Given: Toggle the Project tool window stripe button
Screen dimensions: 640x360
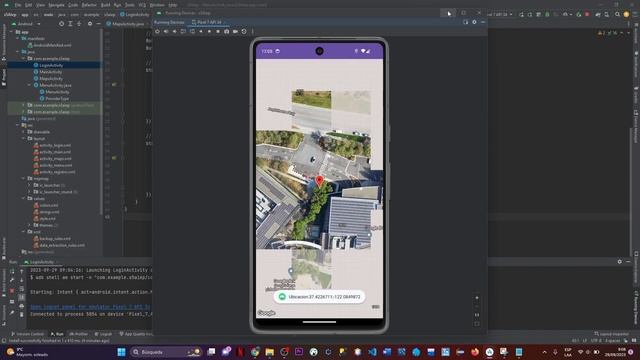Looking at the screenshot, I should (4, 78).
